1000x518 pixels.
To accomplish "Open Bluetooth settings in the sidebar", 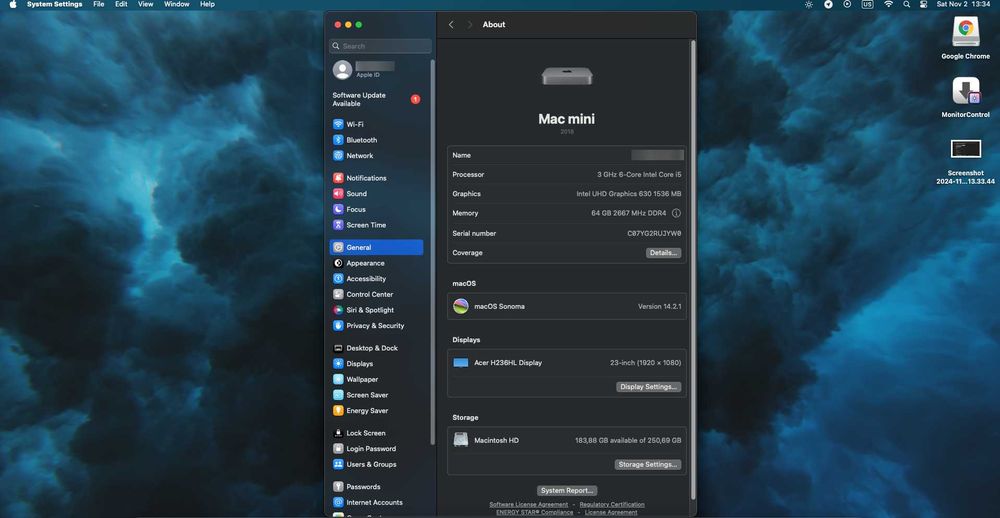I will 376,140.
